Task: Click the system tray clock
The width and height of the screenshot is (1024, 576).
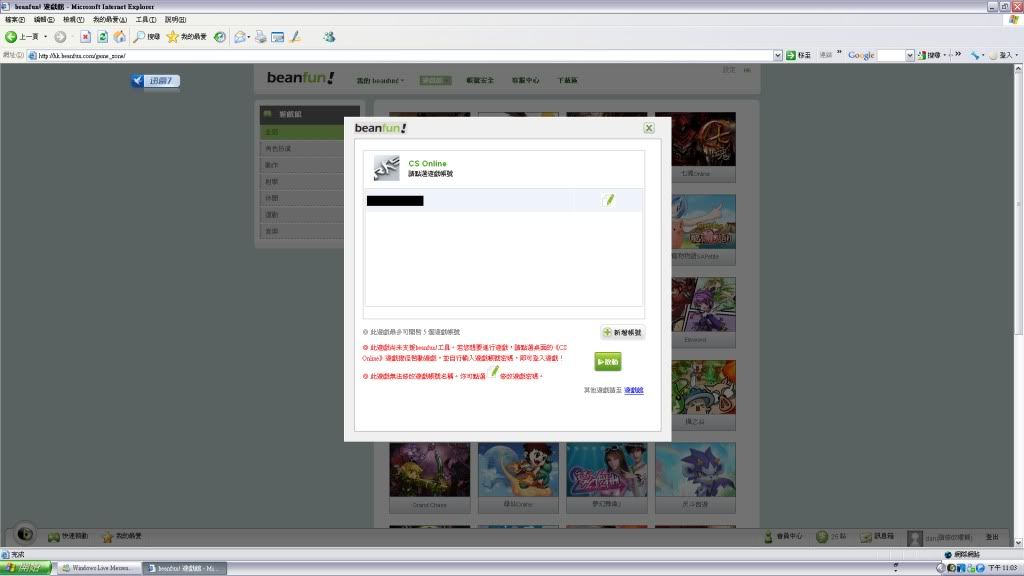Action: tap(1003, 568)
